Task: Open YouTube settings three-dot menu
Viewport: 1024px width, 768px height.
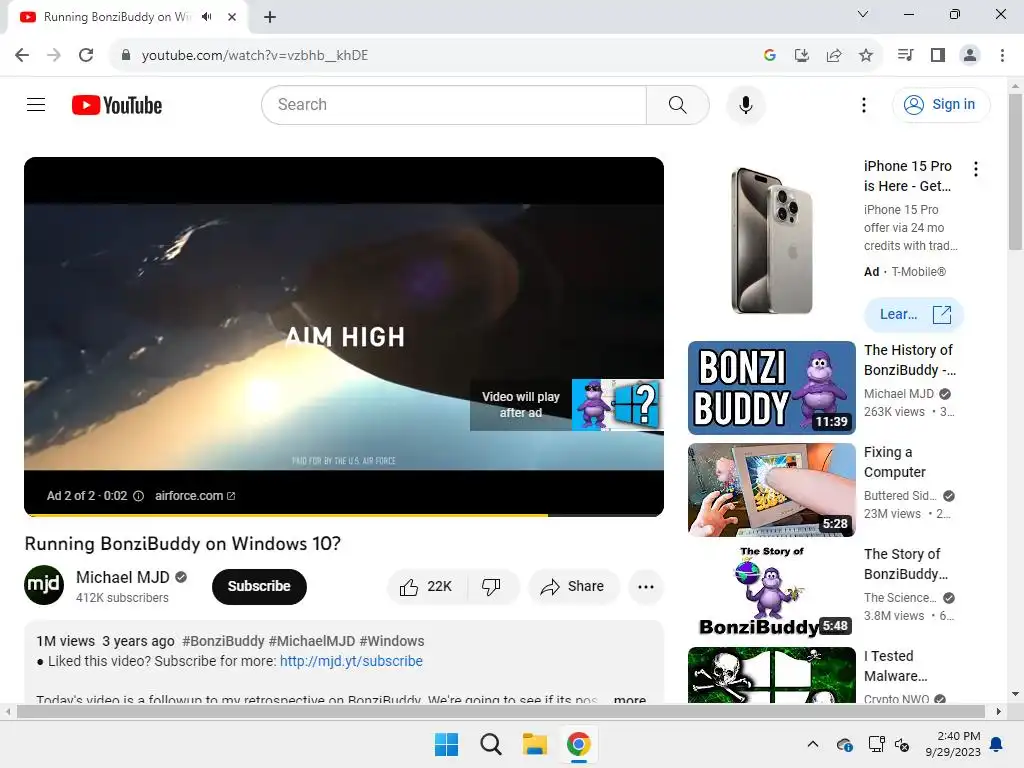Action: 863,104
